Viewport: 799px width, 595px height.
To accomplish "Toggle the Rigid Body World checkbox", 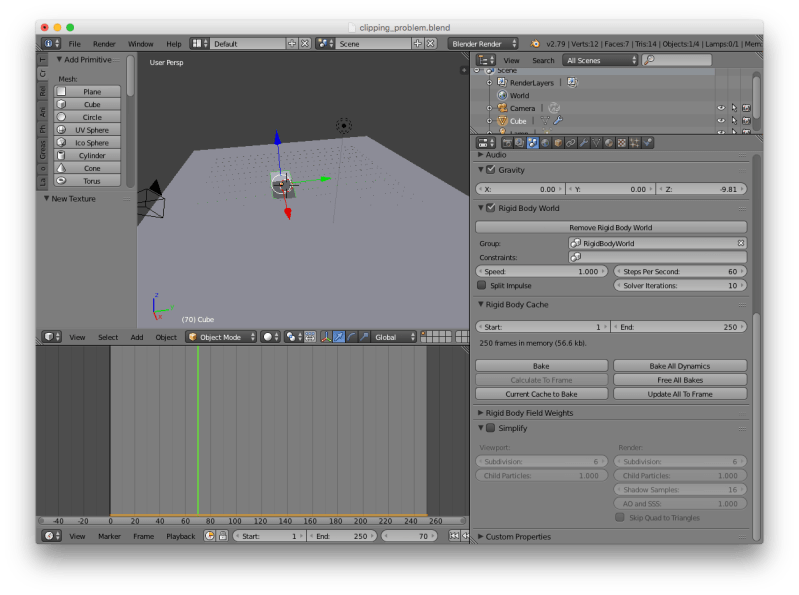I will (491, 208).
